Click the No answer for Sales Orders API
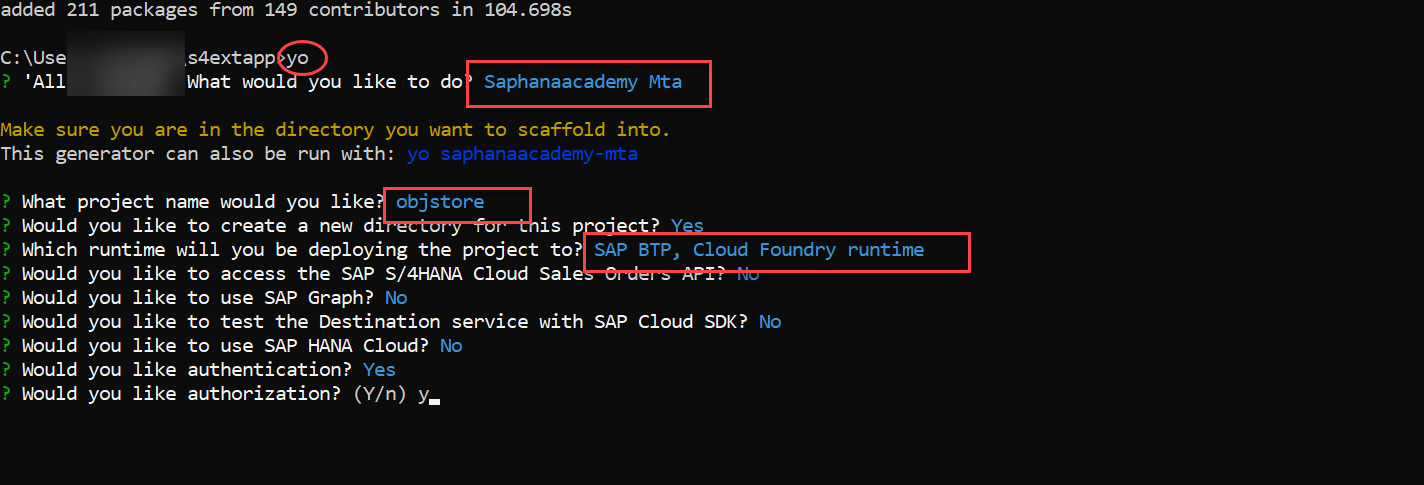Screen dimensions: 1424x485 pos(748,274)
